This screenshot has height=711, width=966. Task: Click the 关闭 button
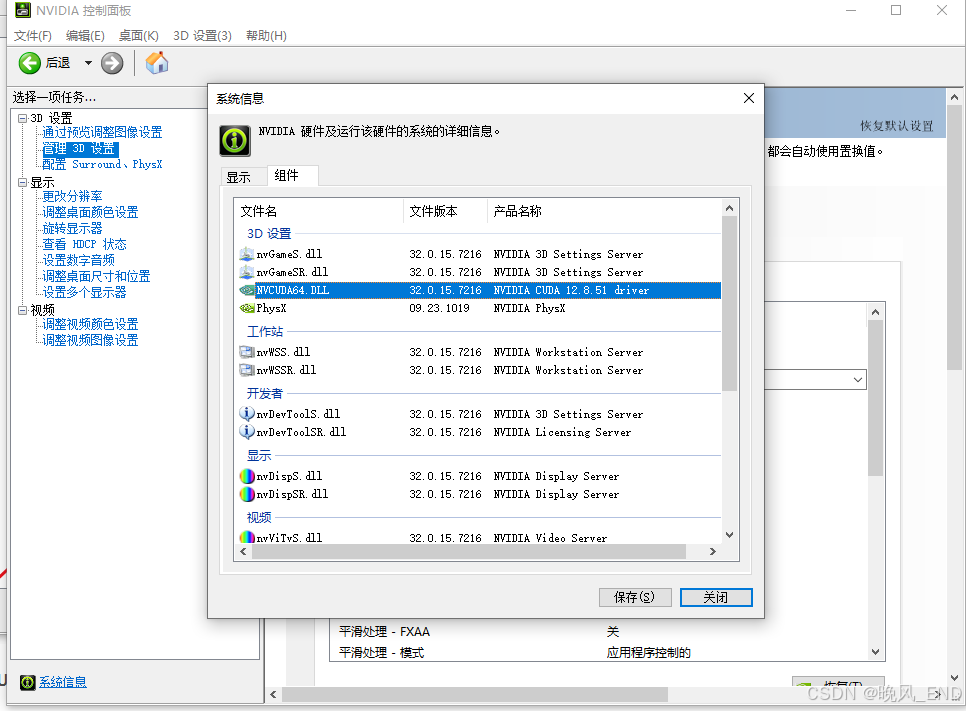716,597
